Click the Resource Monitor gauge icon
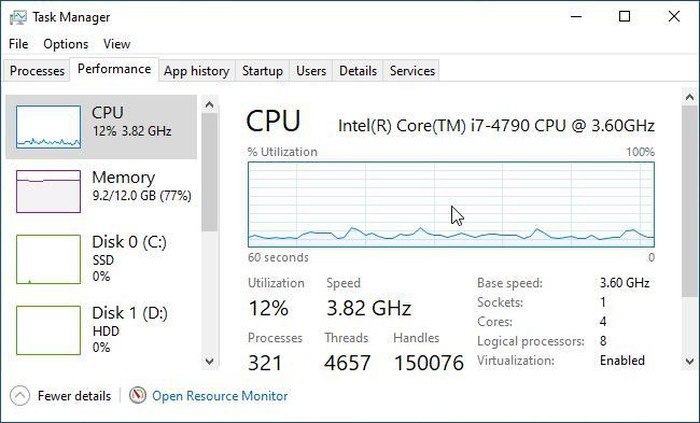This screenshot has height=423, width=700. (138, 395)
